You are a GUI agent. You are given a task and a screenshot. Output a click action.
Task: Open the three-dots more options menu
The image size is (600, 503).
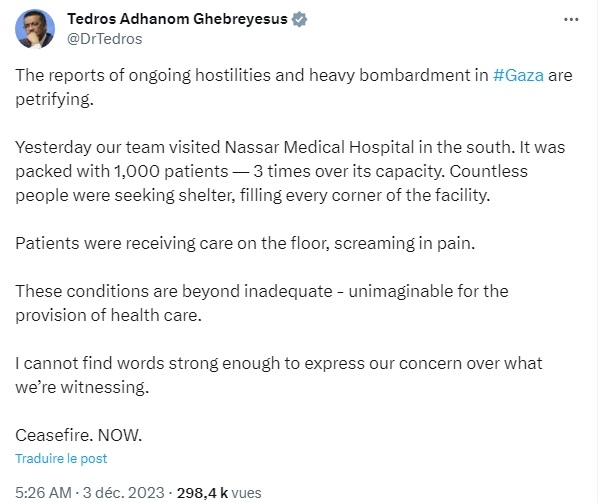(x=571, y=19)
